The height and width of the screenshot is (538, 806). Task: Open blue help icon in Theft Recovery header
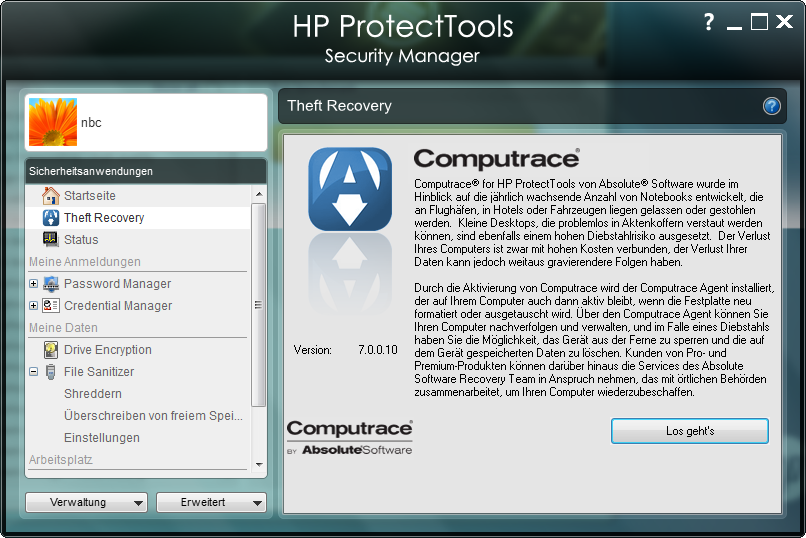point(772,106)
